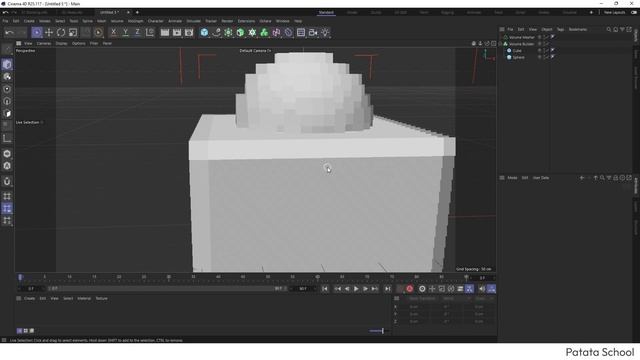
Task: Open the Volume menu
Action: [117, 21]
